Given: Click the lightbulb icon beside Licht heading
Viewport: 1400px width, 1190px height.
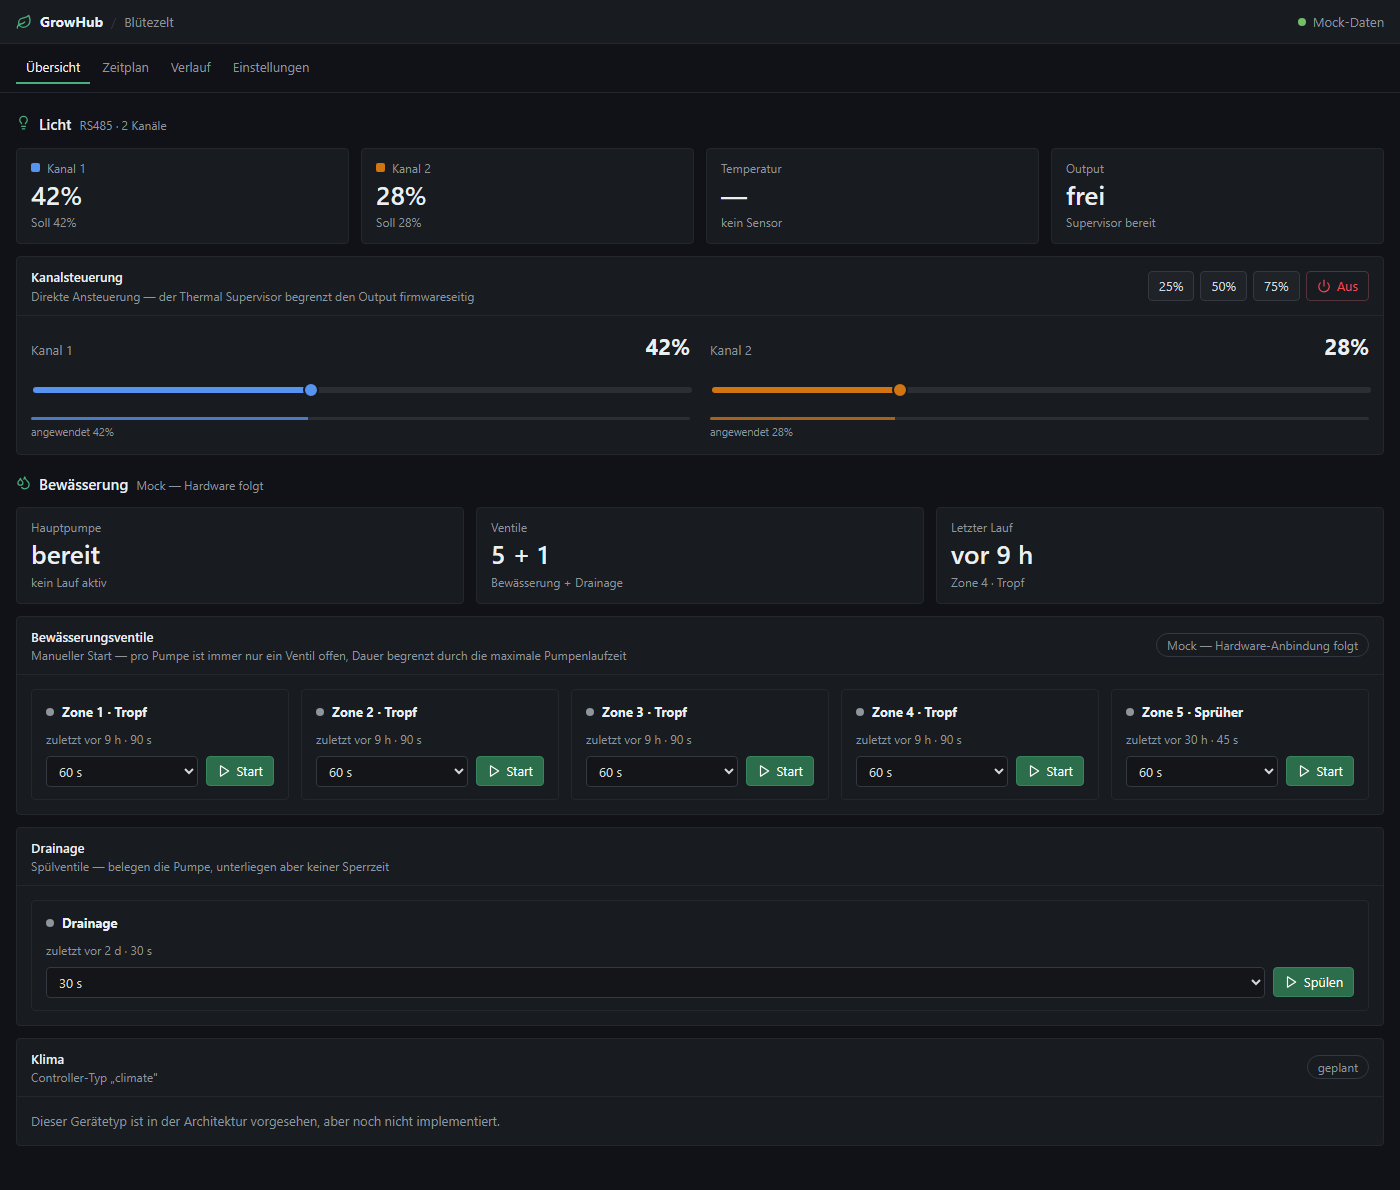Looking at the screenshot, I should pos(24,123).
